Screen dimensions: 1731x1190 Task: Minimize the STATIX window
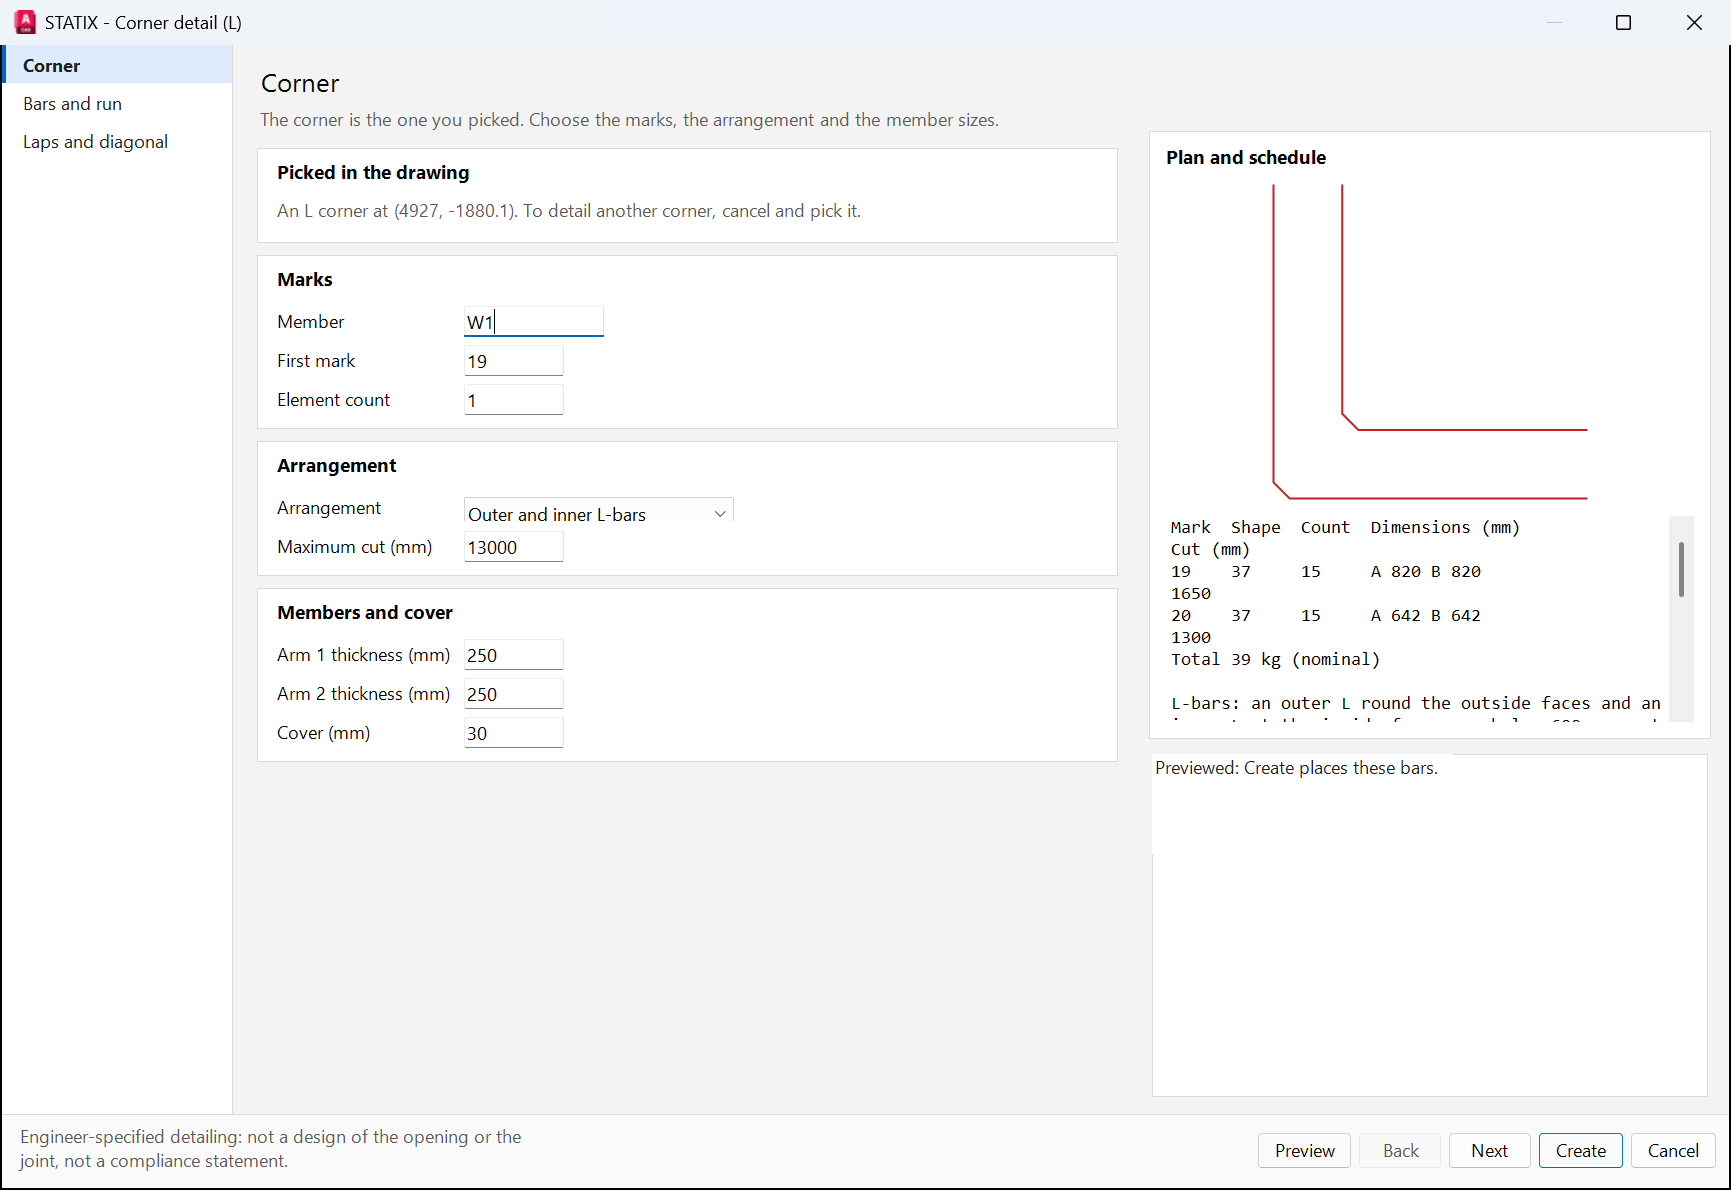(1554, 22)
